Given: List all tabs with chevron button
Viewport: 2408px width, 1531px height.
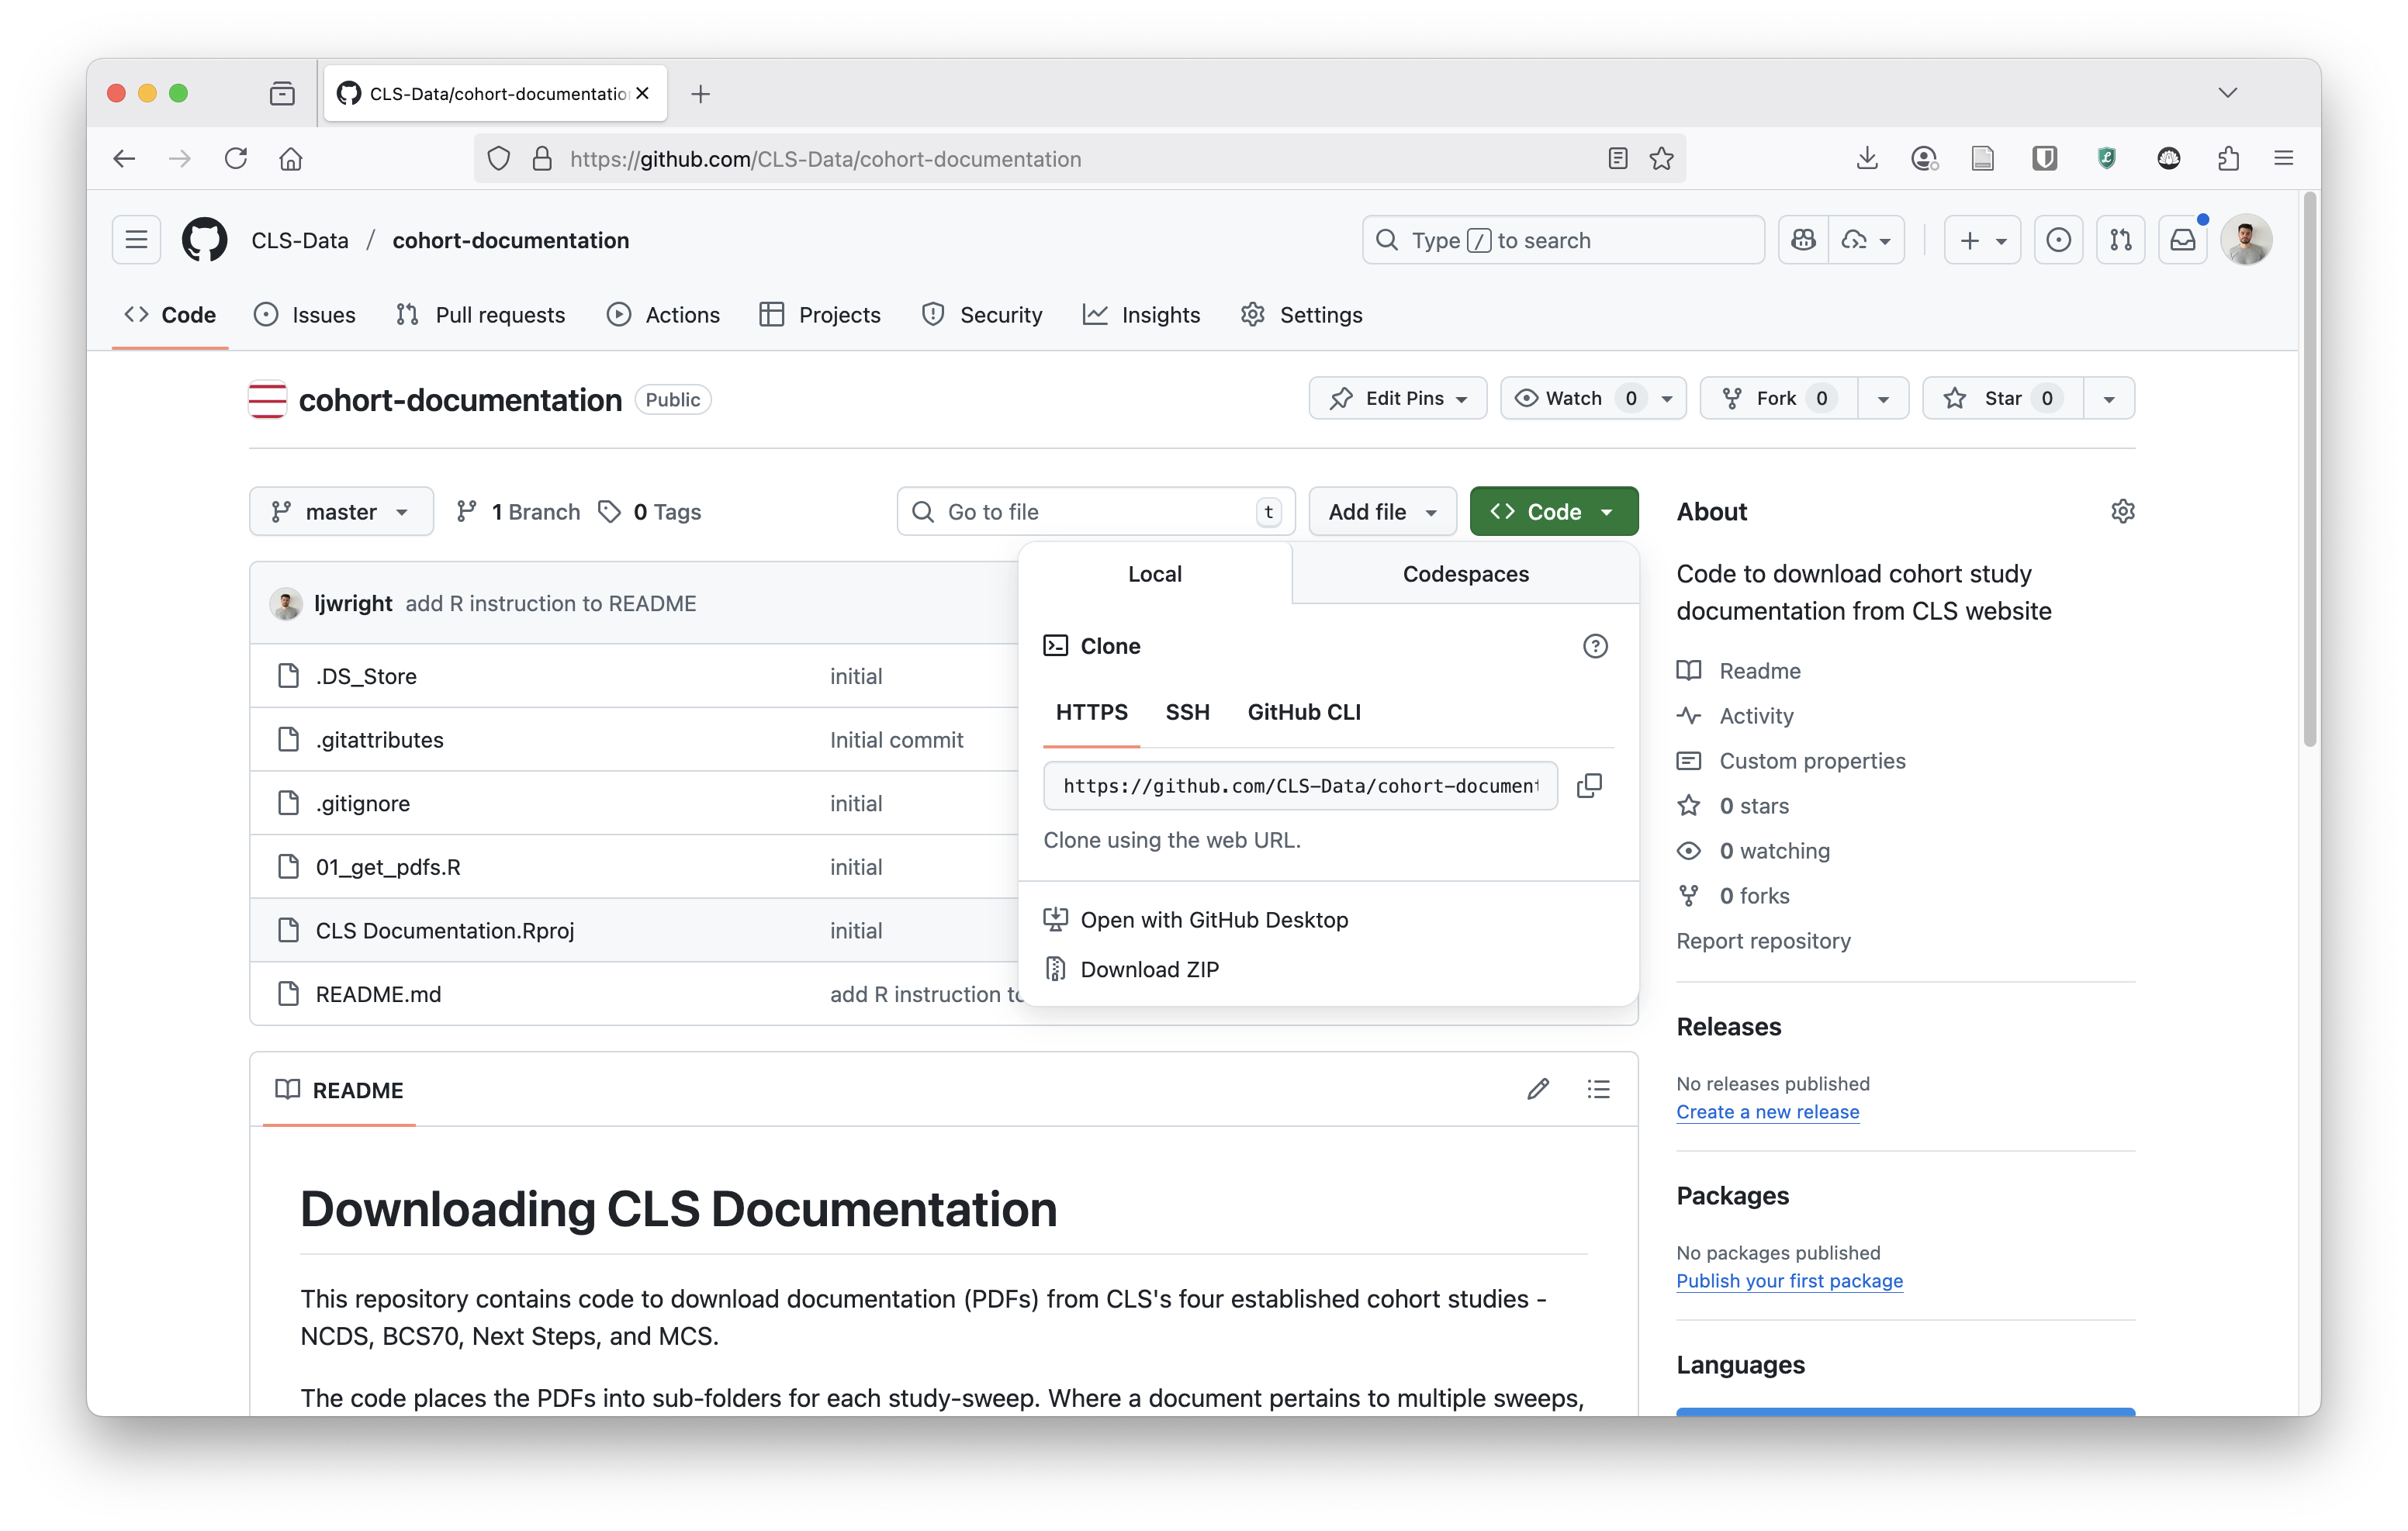Looking at the screenshot, I should pyautogui.click(x=2227, y=93).
